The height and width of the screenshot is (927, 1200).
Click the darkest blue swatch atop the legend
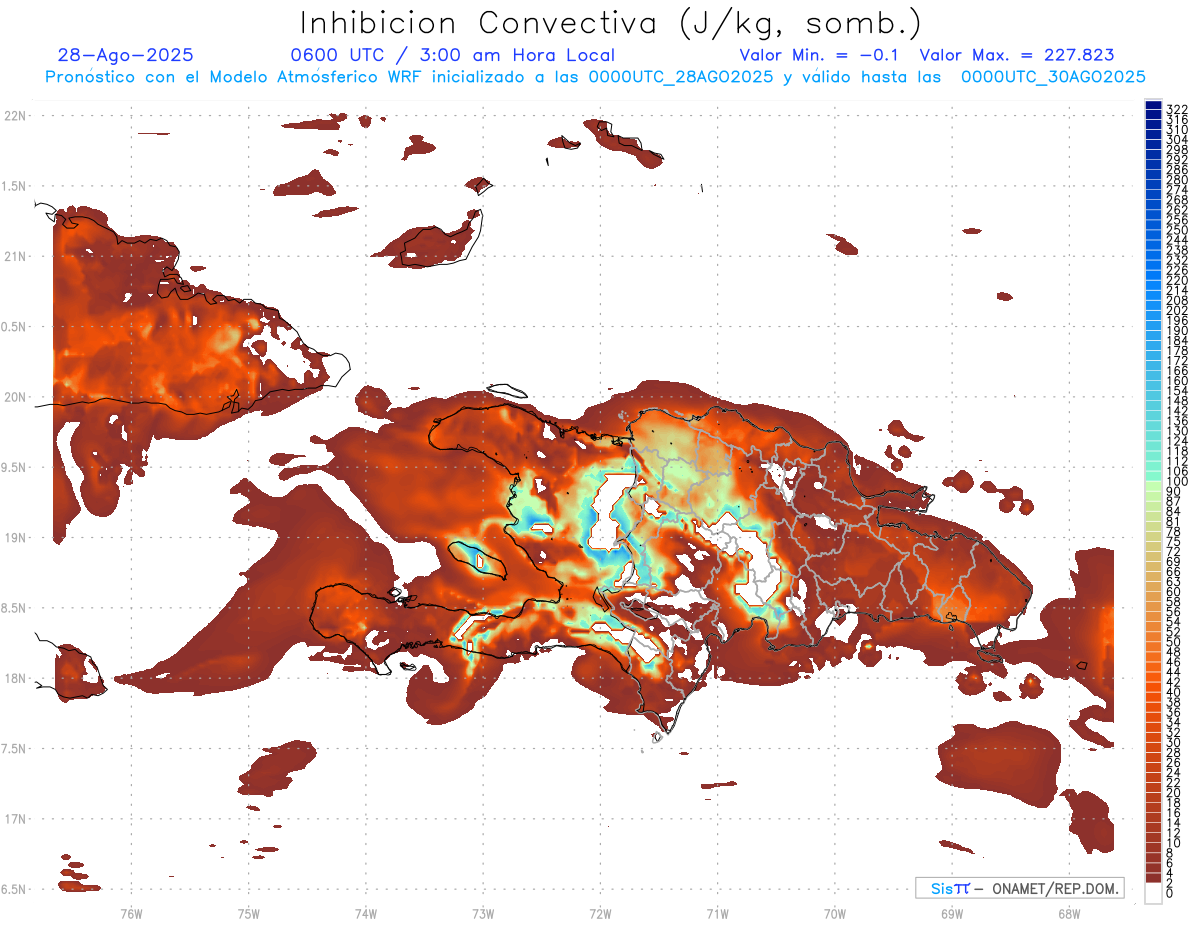pyautogui.click(x=1153, y=105)
